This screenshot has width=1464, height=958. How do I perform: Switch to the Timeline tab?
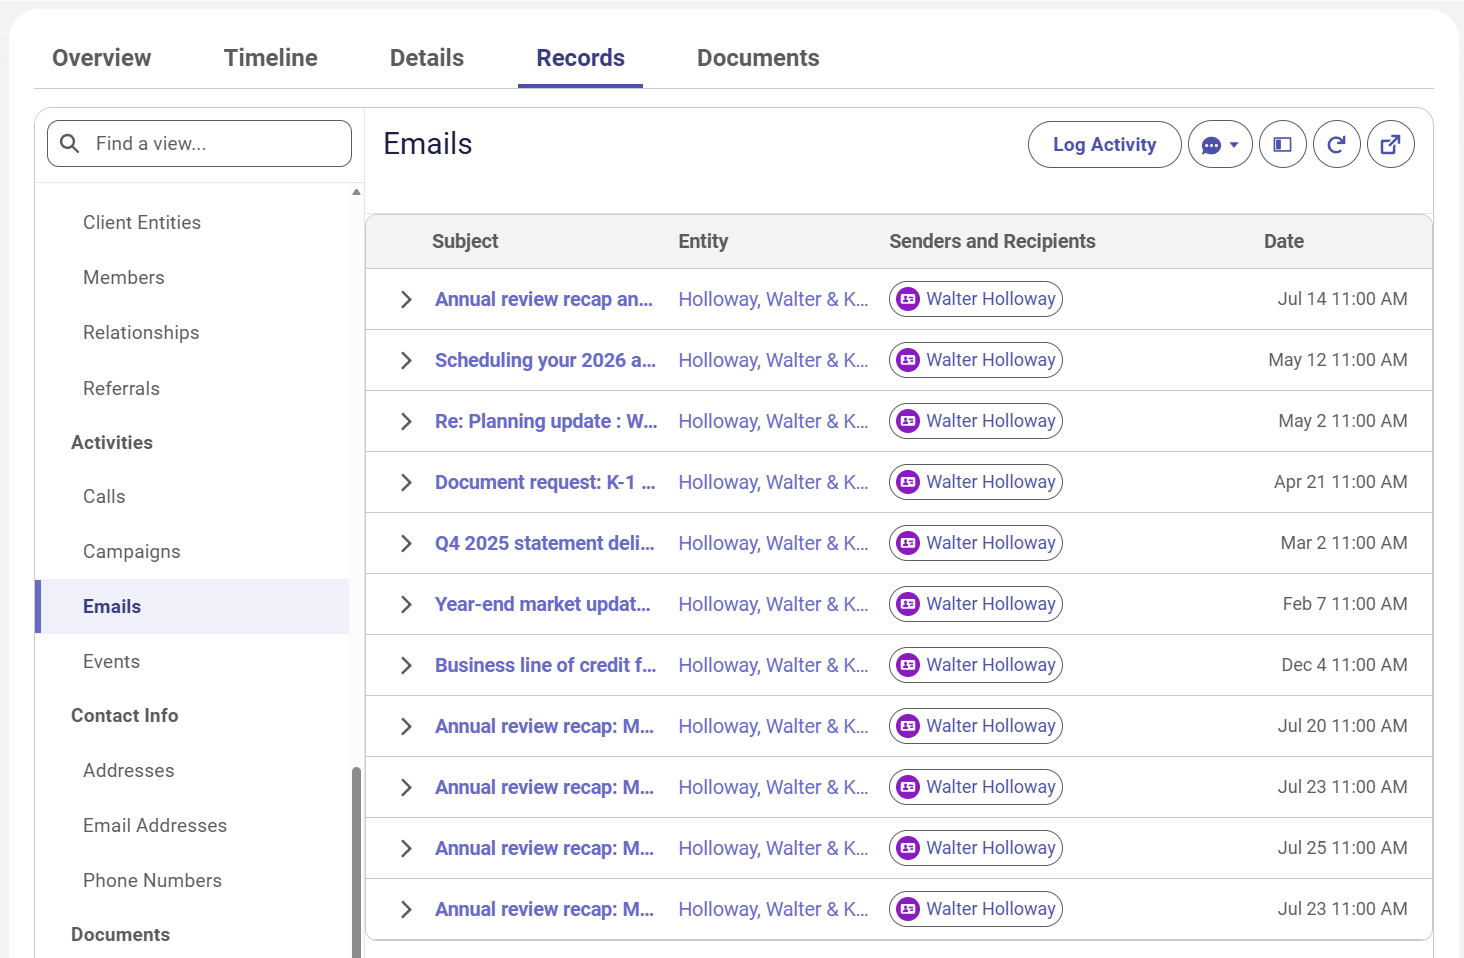tap(271, 58)
